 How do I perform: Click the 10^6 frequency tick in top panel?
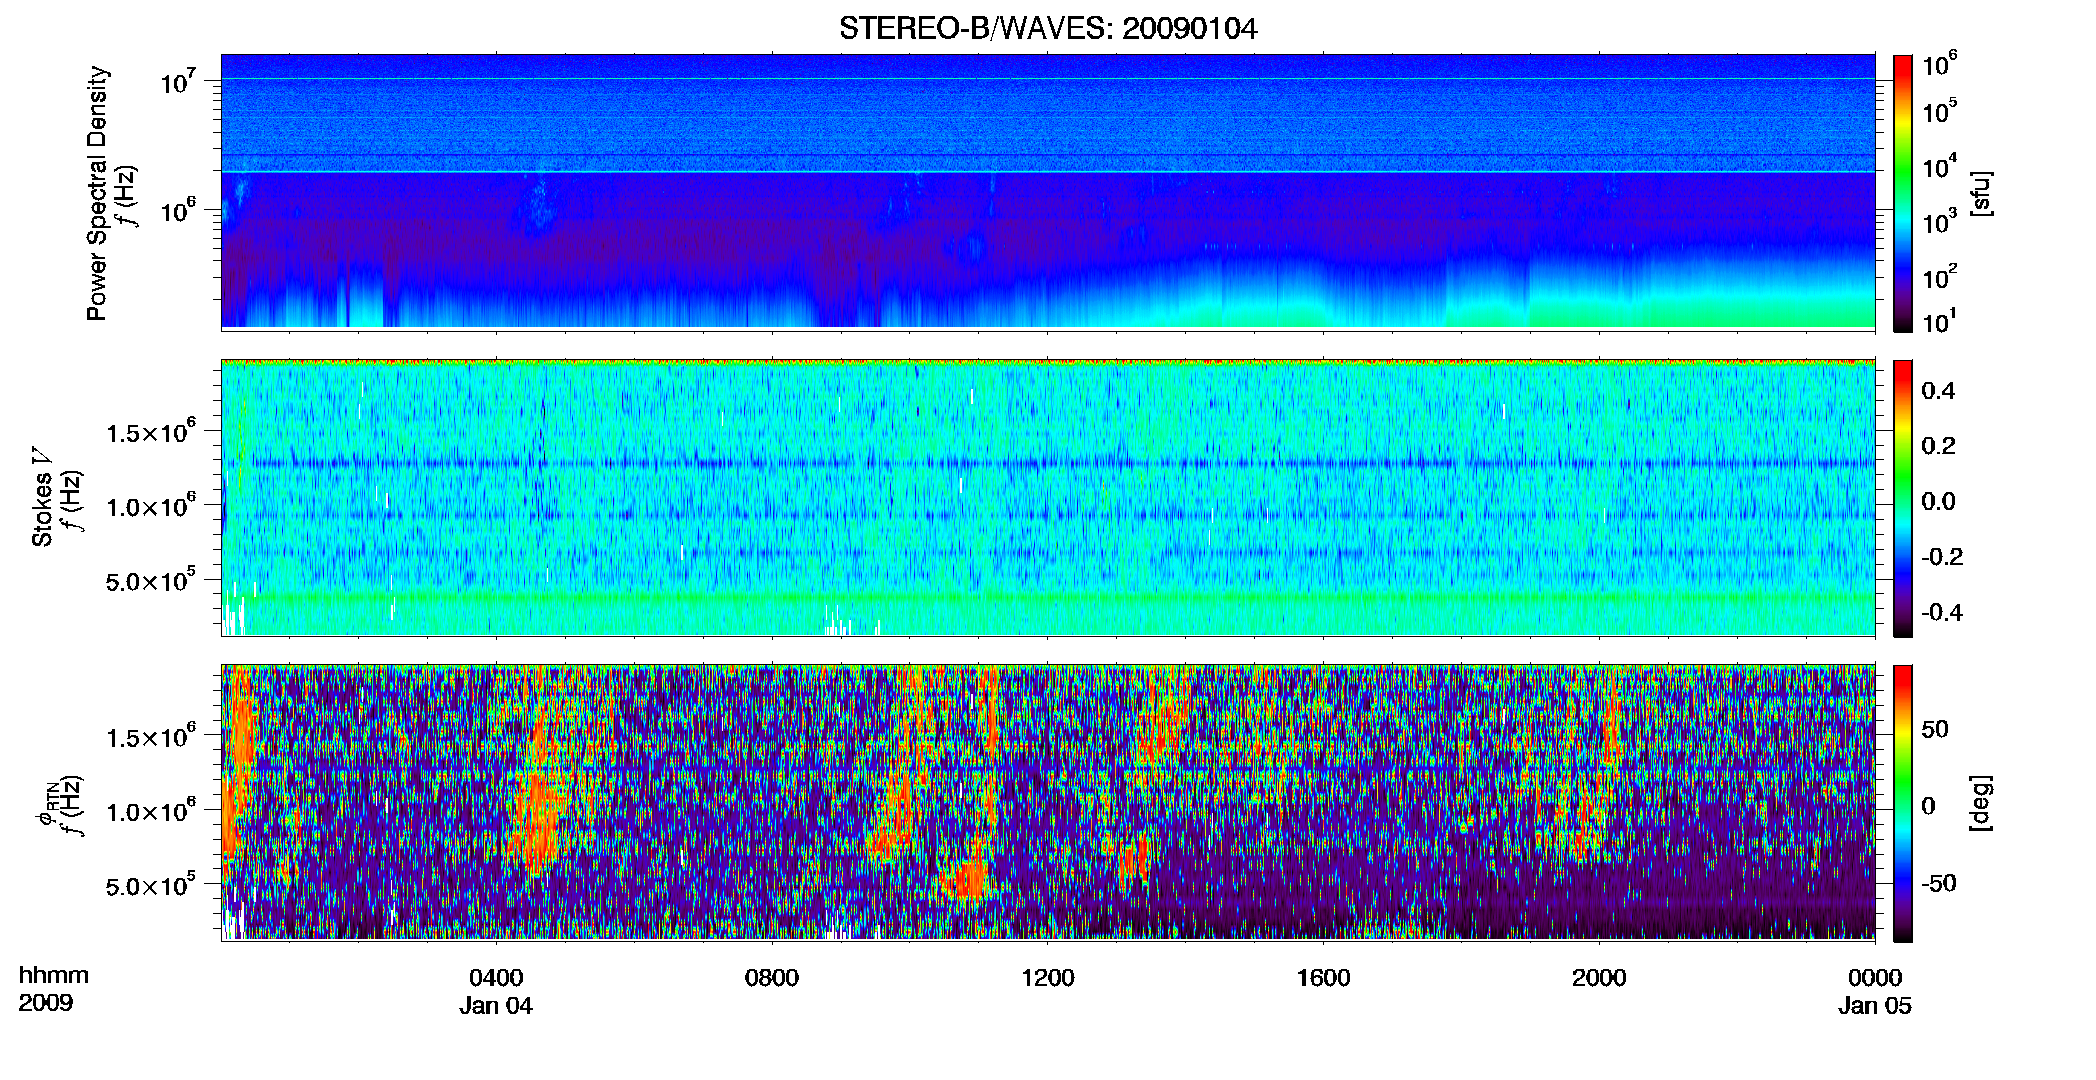point(180,210)
